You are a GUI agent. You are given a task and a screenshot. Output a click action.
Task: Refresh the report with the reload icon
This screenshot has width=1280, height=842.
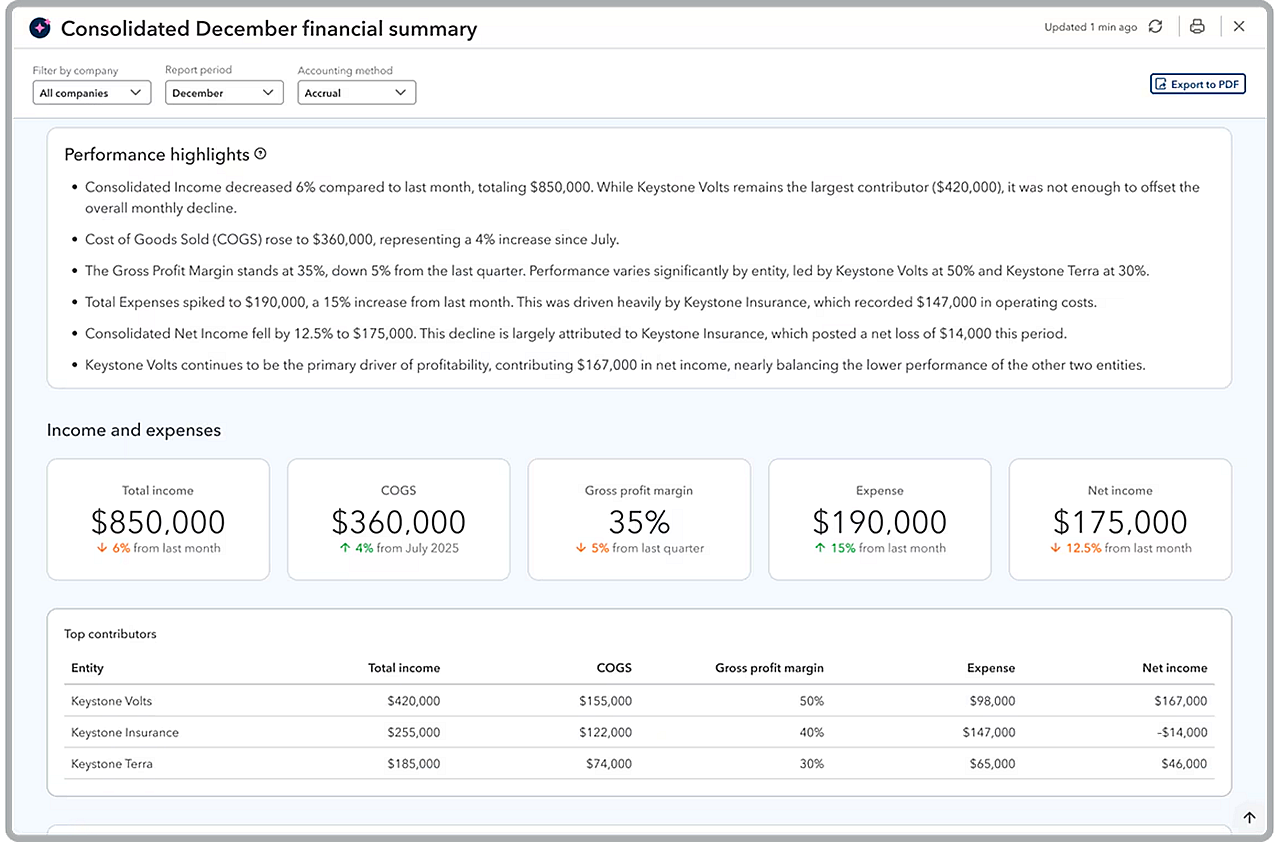point(1156,27)
